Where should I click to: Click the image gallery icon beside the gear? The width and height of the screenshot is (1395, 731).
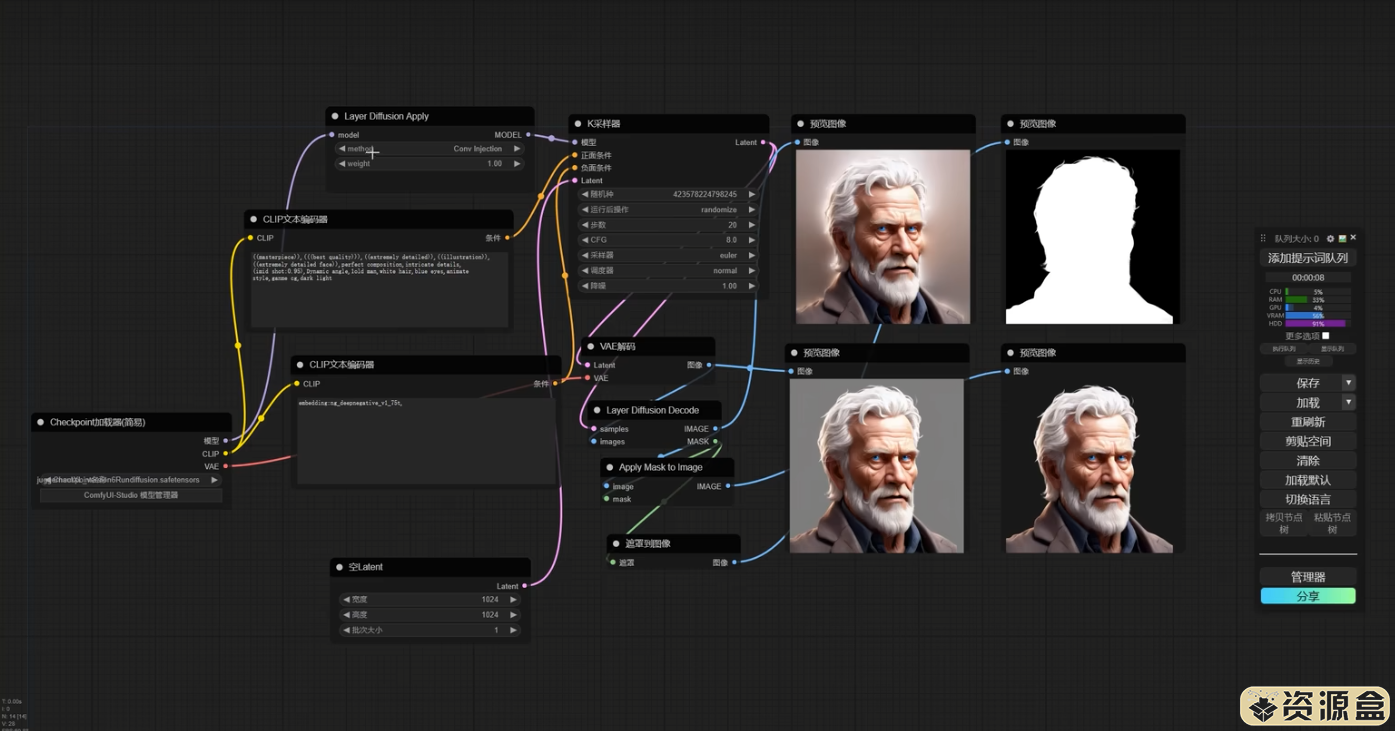(x=1342, y=239)
